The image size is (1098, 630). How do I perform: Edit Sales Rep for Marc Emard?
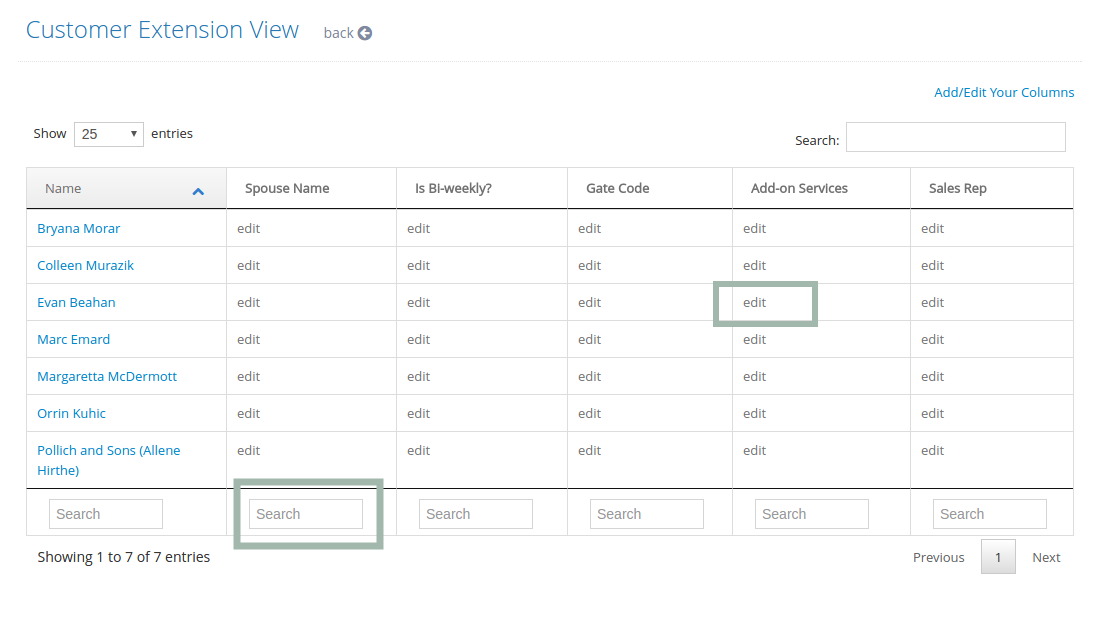click(932, 340)
